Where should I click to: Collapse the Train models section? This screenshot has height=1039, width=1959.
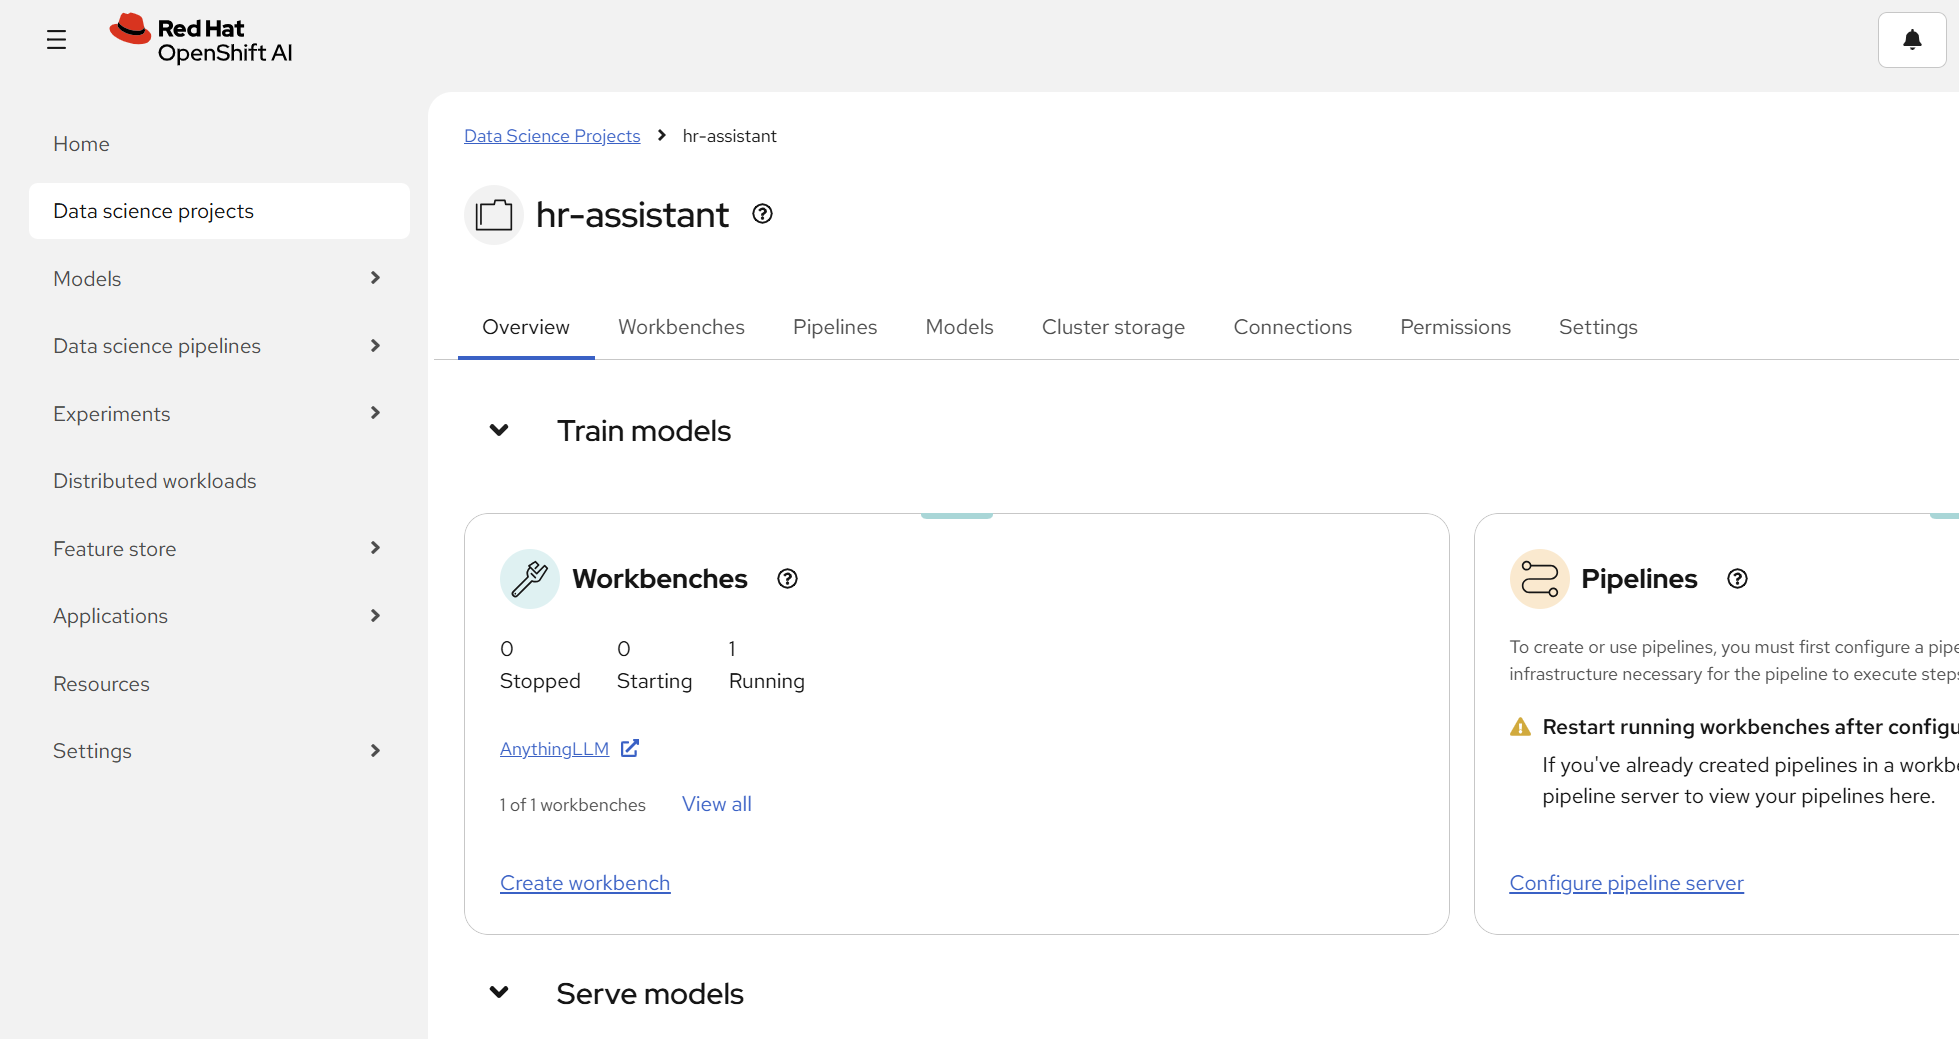(x=500, y=430)
